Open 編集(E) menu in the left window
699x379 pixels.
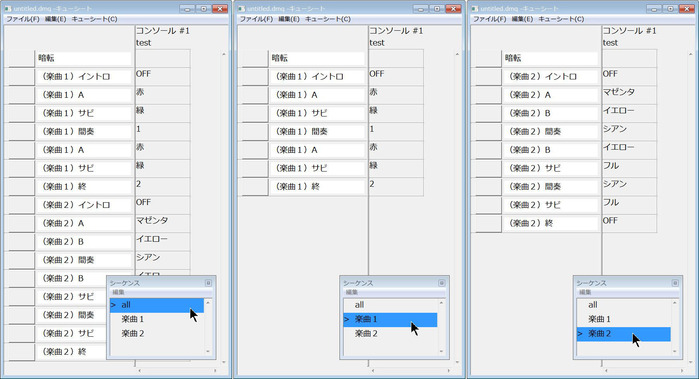click(55, 19)
